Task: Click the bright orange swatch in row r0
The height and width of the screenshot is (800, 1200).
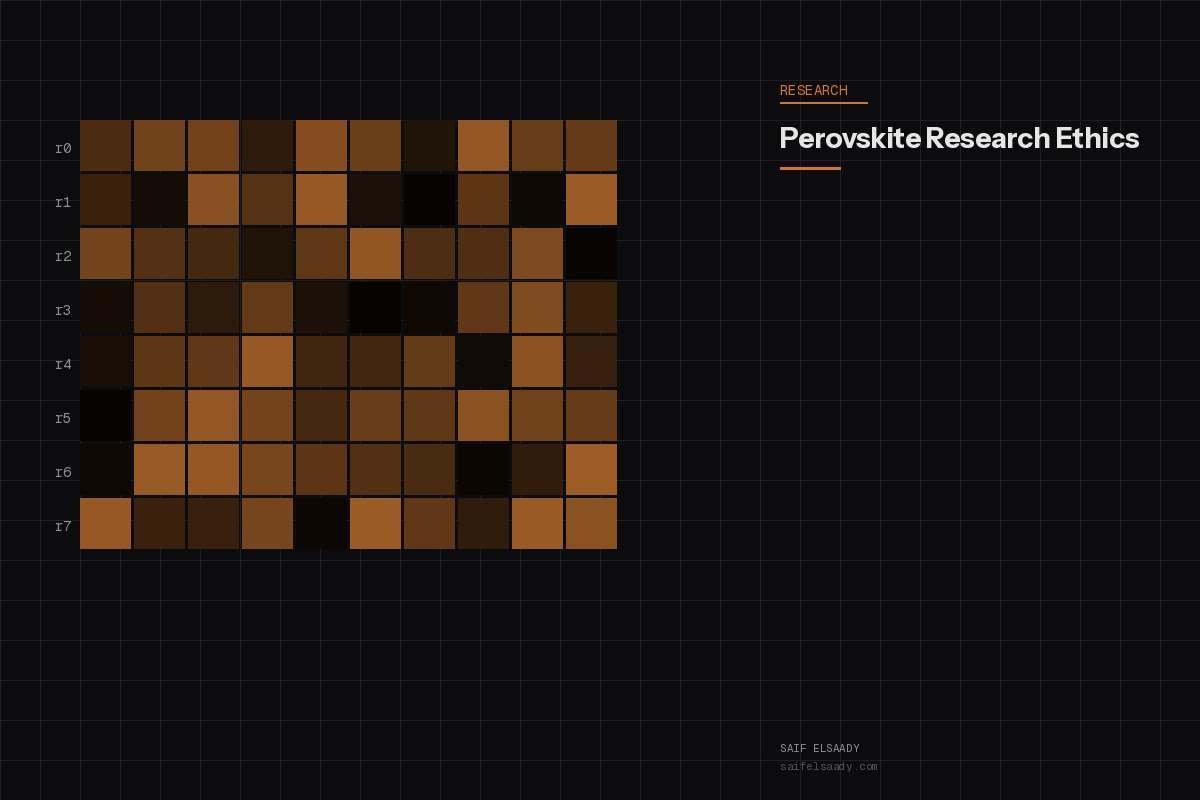Action: [483, 145]
